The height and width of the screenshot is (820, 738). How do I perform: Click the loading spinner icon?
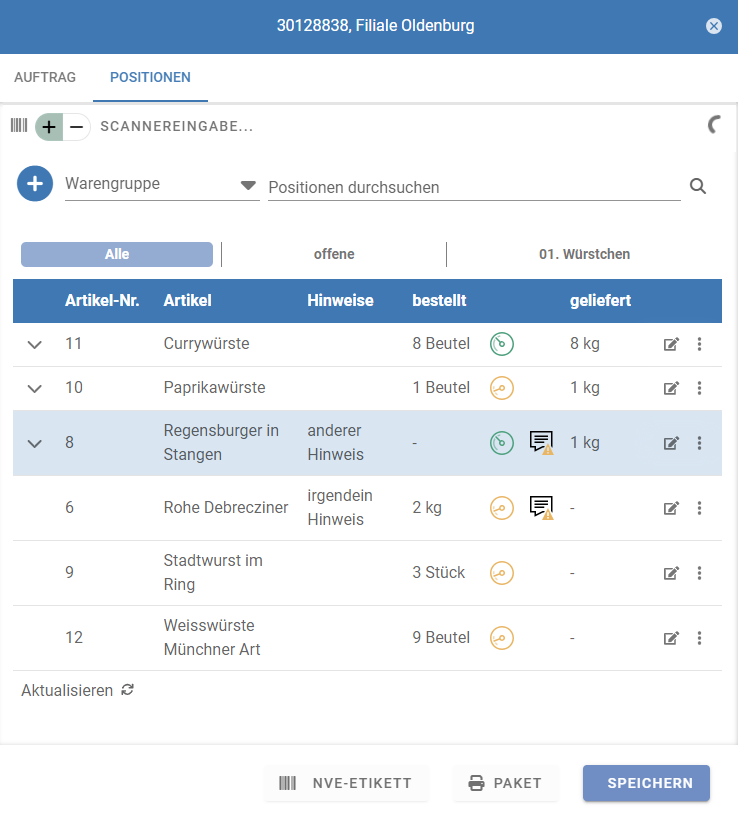click(714, 124)
